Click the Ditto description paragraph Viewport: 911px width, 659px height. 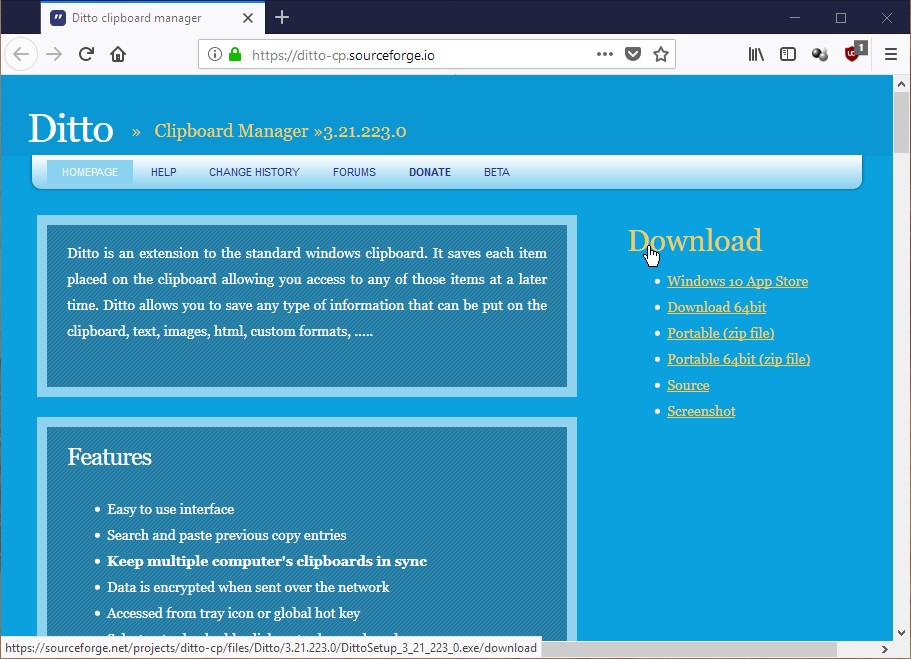[x=307, y=292]
